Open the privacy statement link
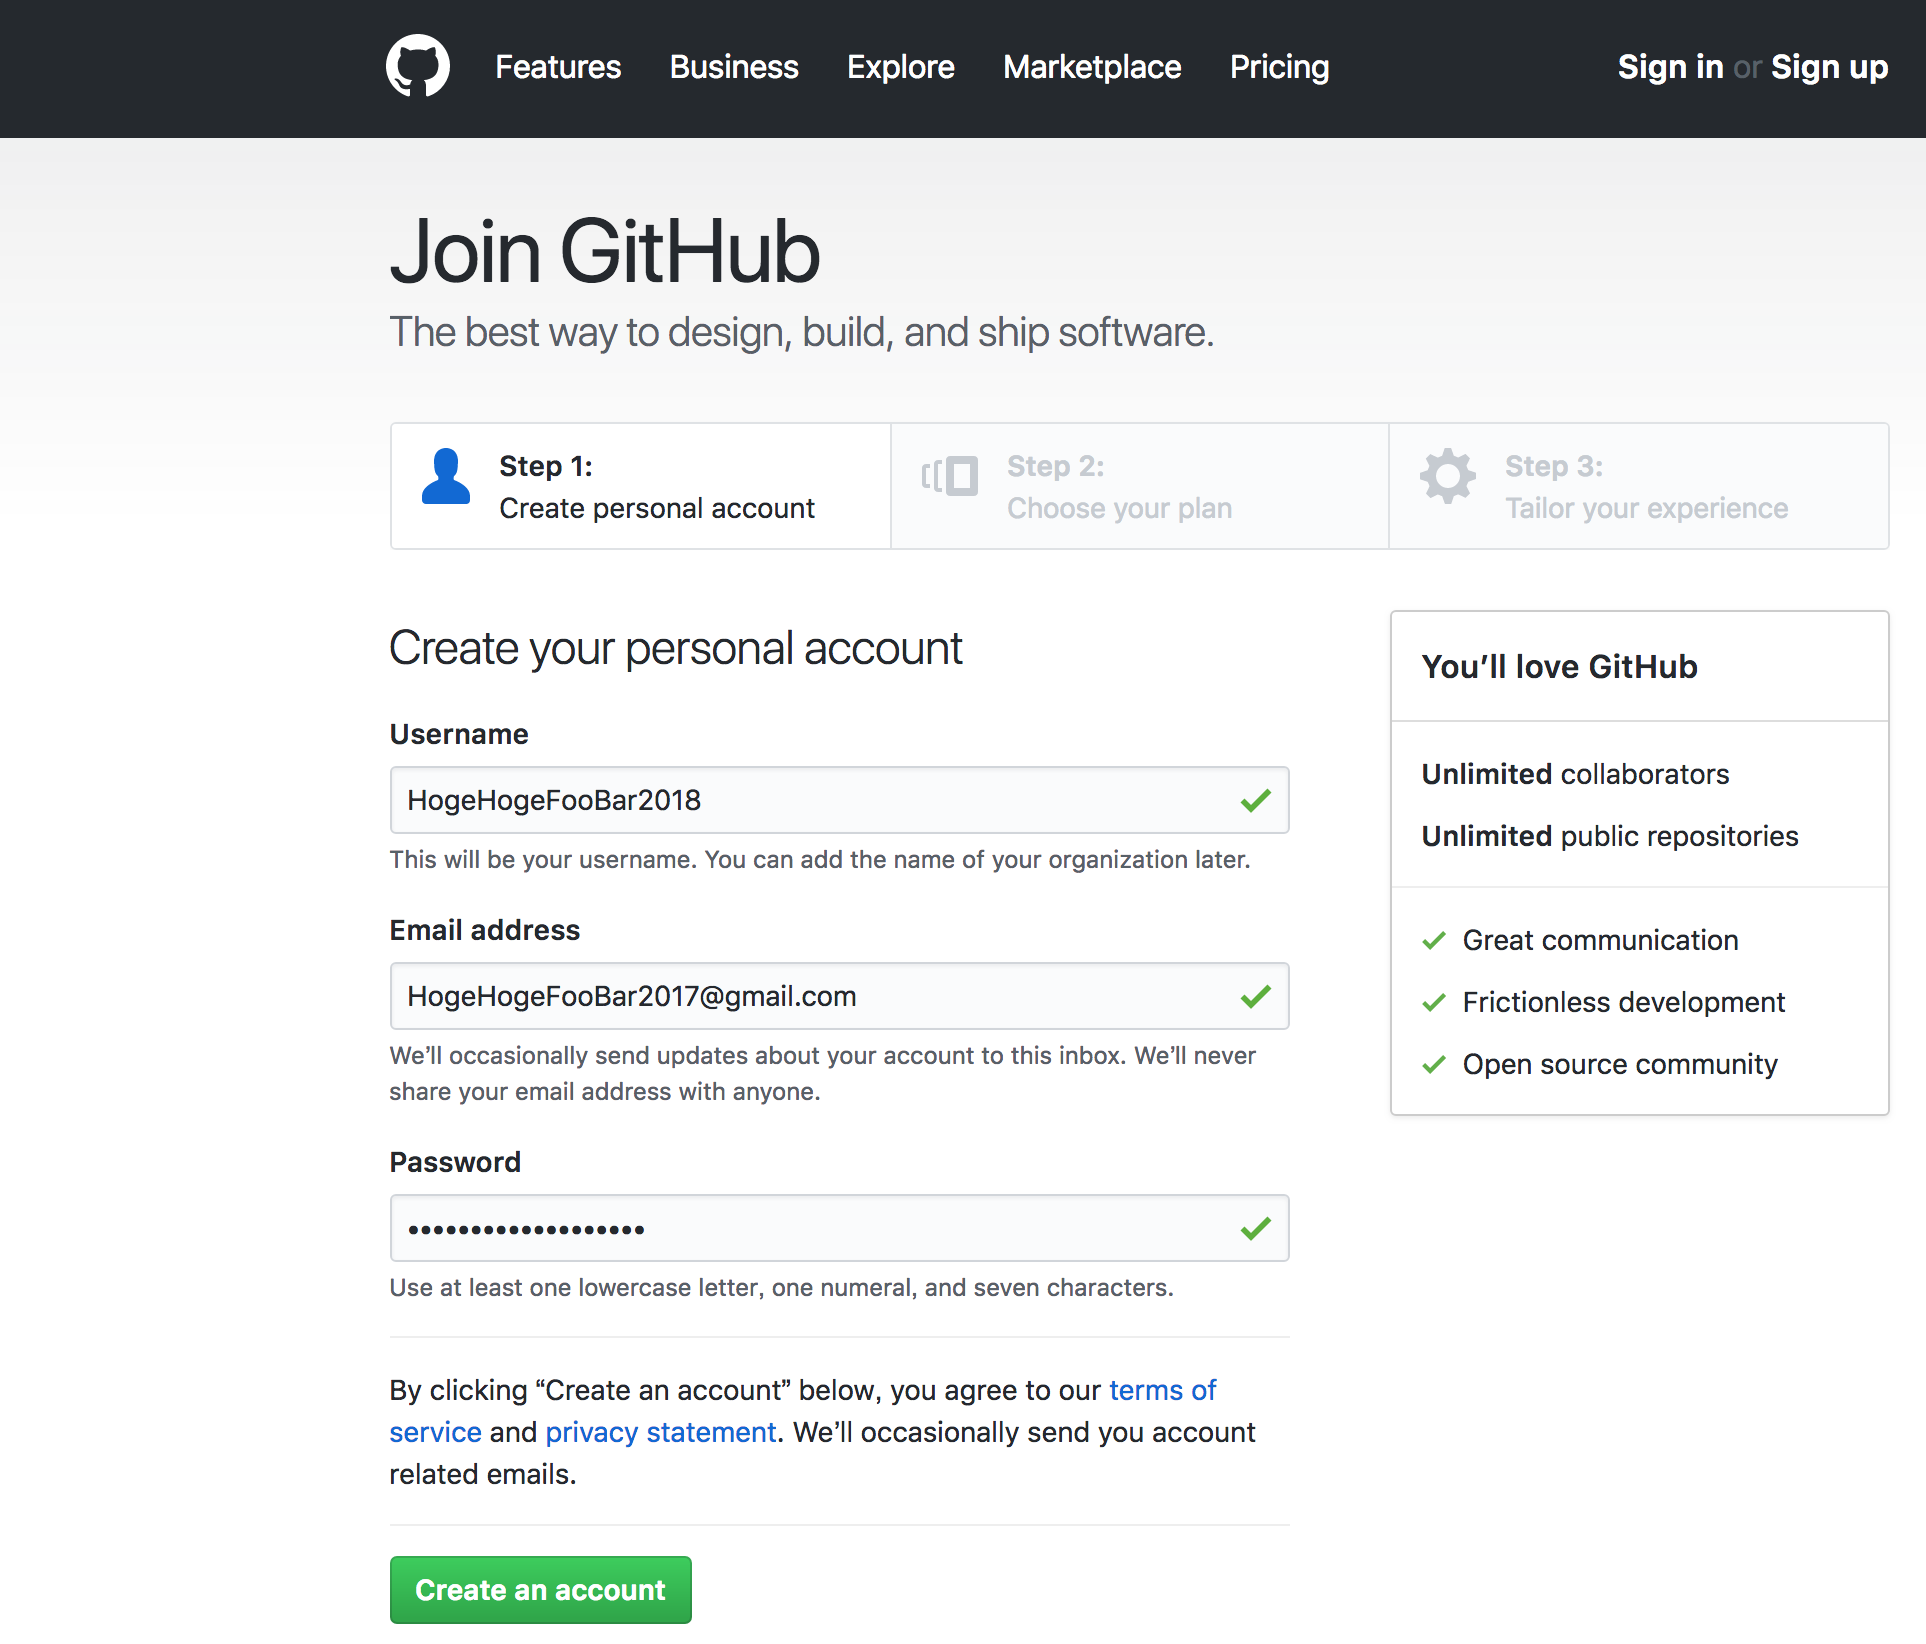Image resolution: width=1926 pixels, height=1644 pixels. (x=661, y=1432)
